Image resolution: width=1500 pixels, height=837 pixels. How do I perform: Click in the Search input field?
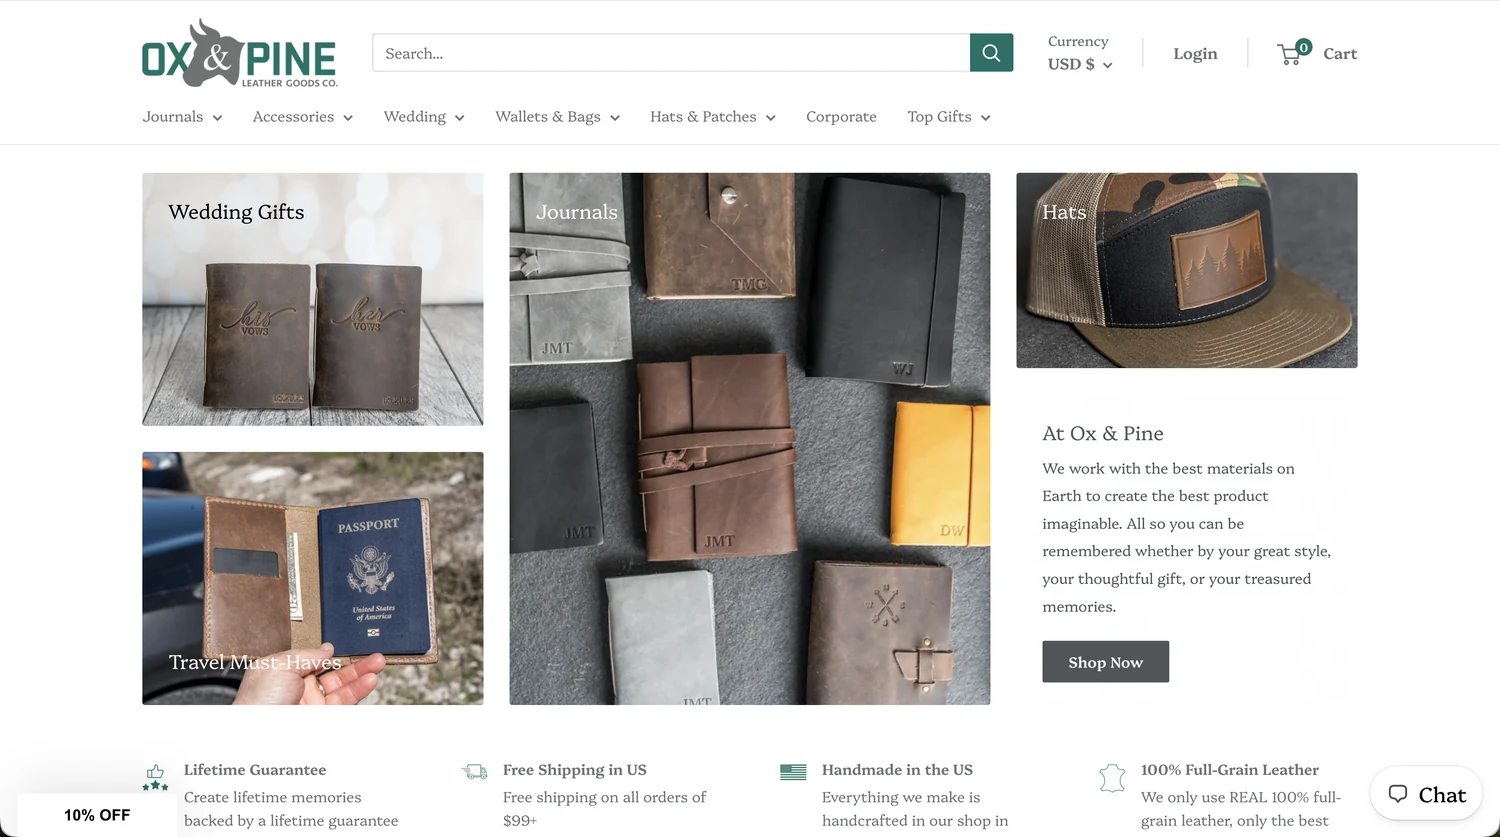[671, 53]
